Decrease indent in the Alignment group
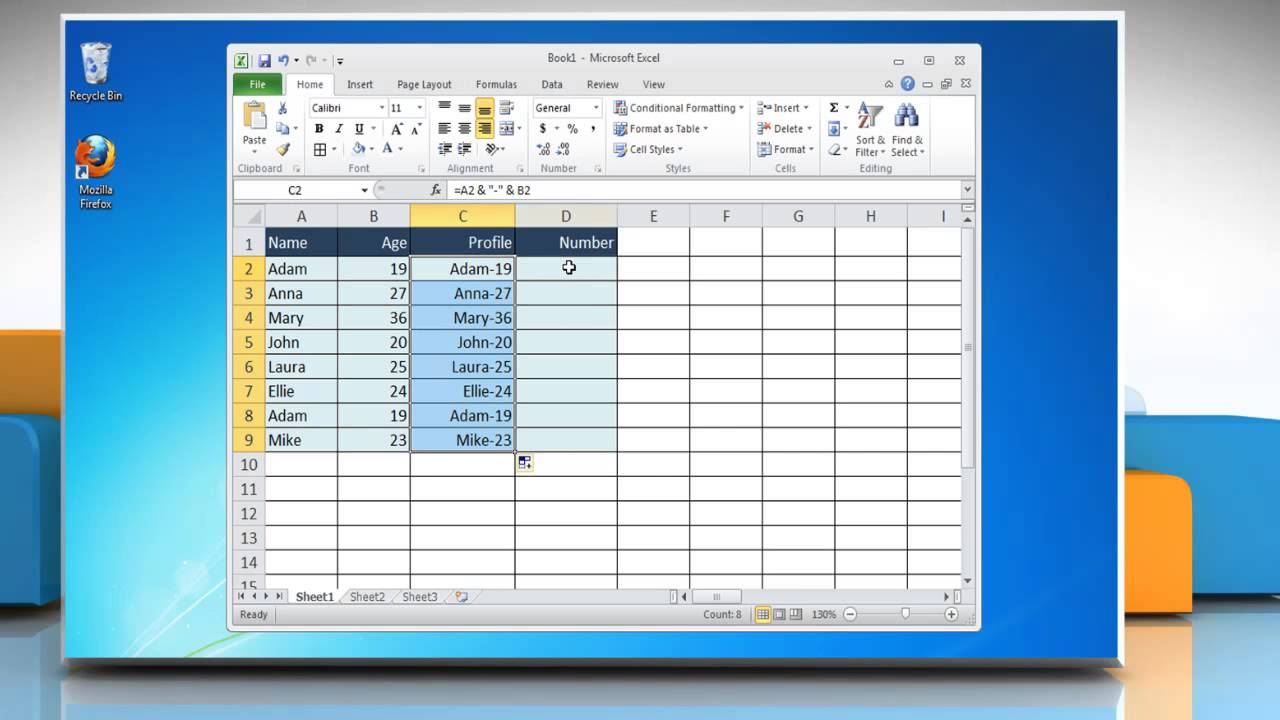 click(x=445, y=149)
